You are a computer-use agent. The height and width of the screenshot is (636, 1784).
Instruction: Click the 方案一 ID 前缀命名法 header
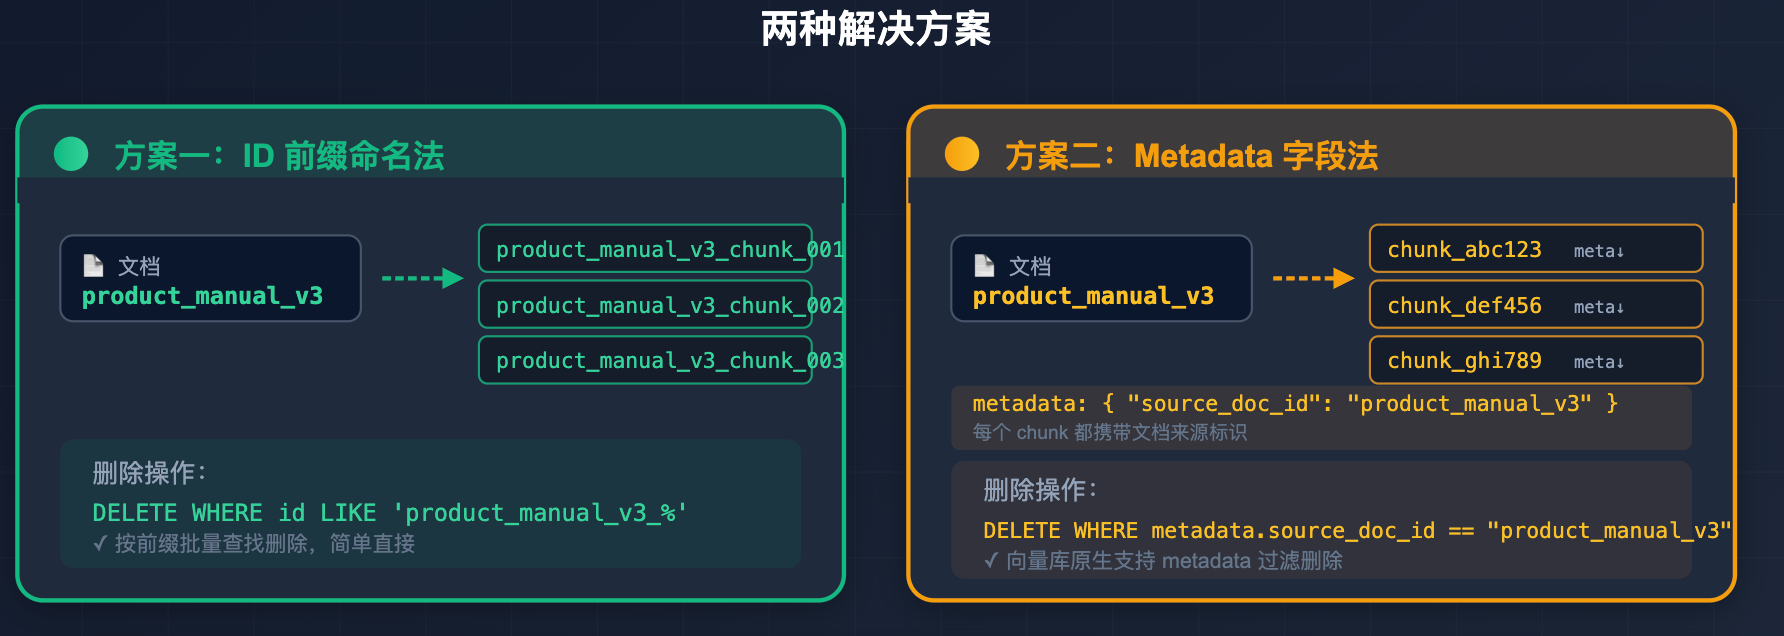(279, 156)
